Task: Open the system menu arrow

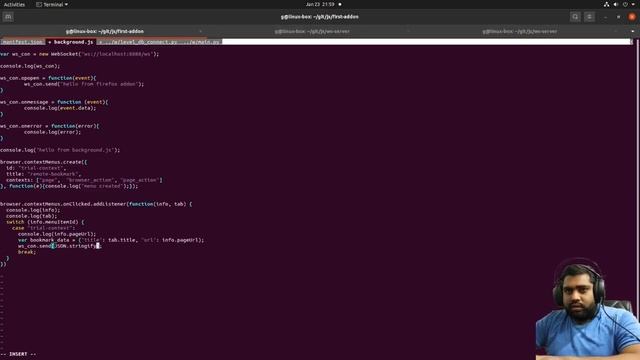Action: [633, 4]
